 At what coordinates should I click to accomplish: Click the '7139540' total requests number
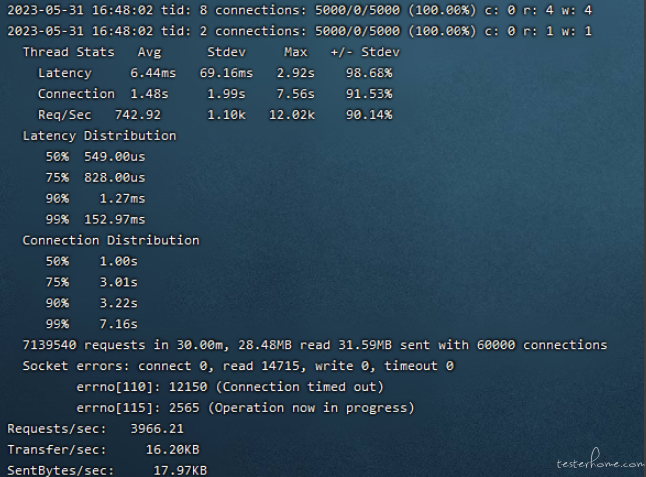coord(49,345)
